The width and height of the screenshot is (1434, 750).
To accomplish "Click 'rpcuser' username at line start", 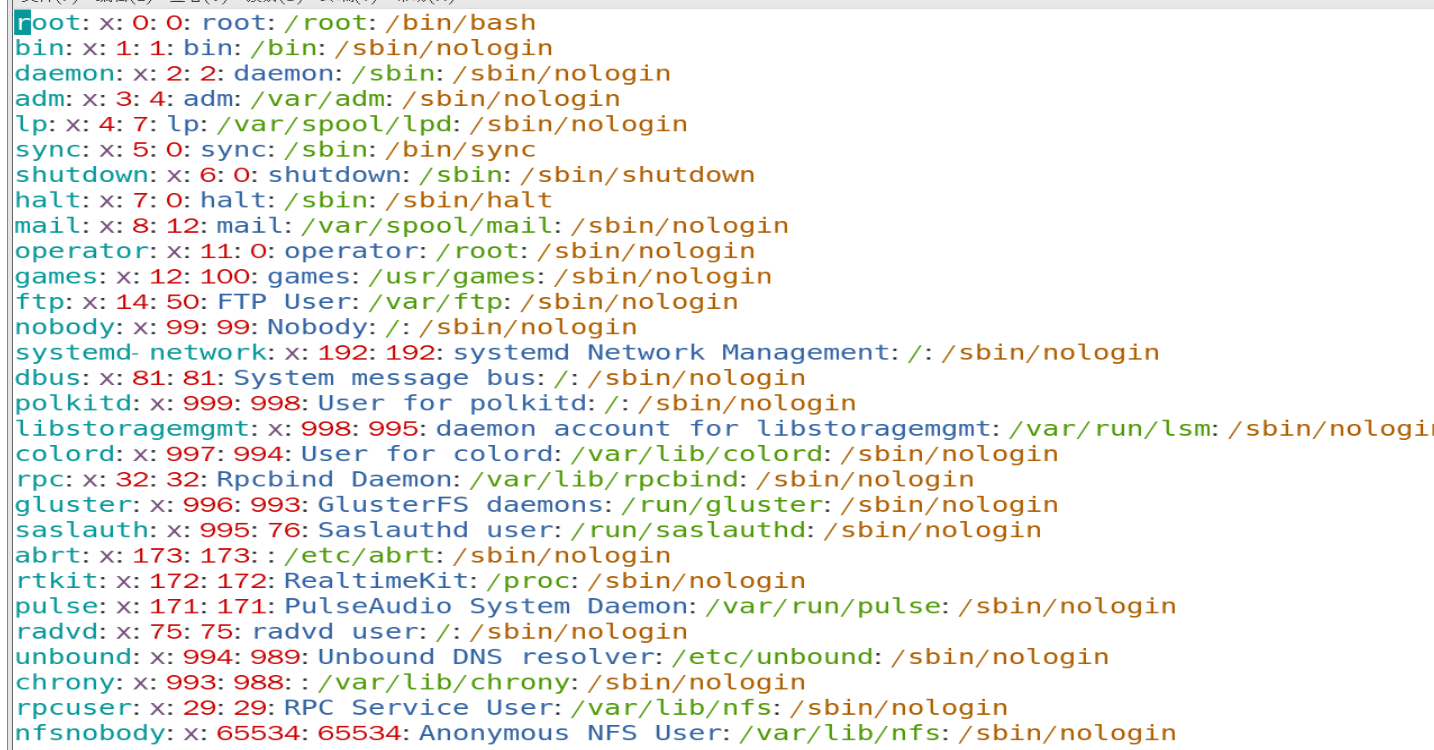I will (74, 708).
